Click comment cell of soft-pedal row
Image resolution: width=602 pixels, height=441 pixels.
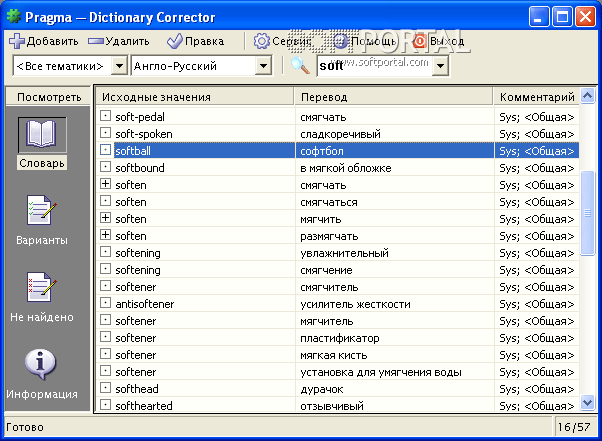pos(536,117)
